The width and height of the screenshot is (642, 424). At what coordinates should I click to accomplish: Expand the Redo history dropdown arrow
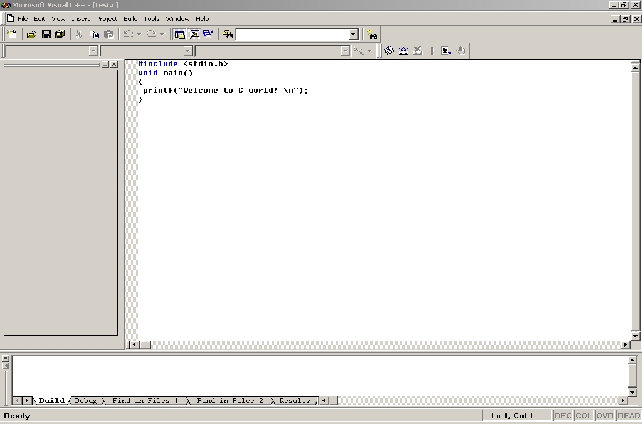(162, 34)
